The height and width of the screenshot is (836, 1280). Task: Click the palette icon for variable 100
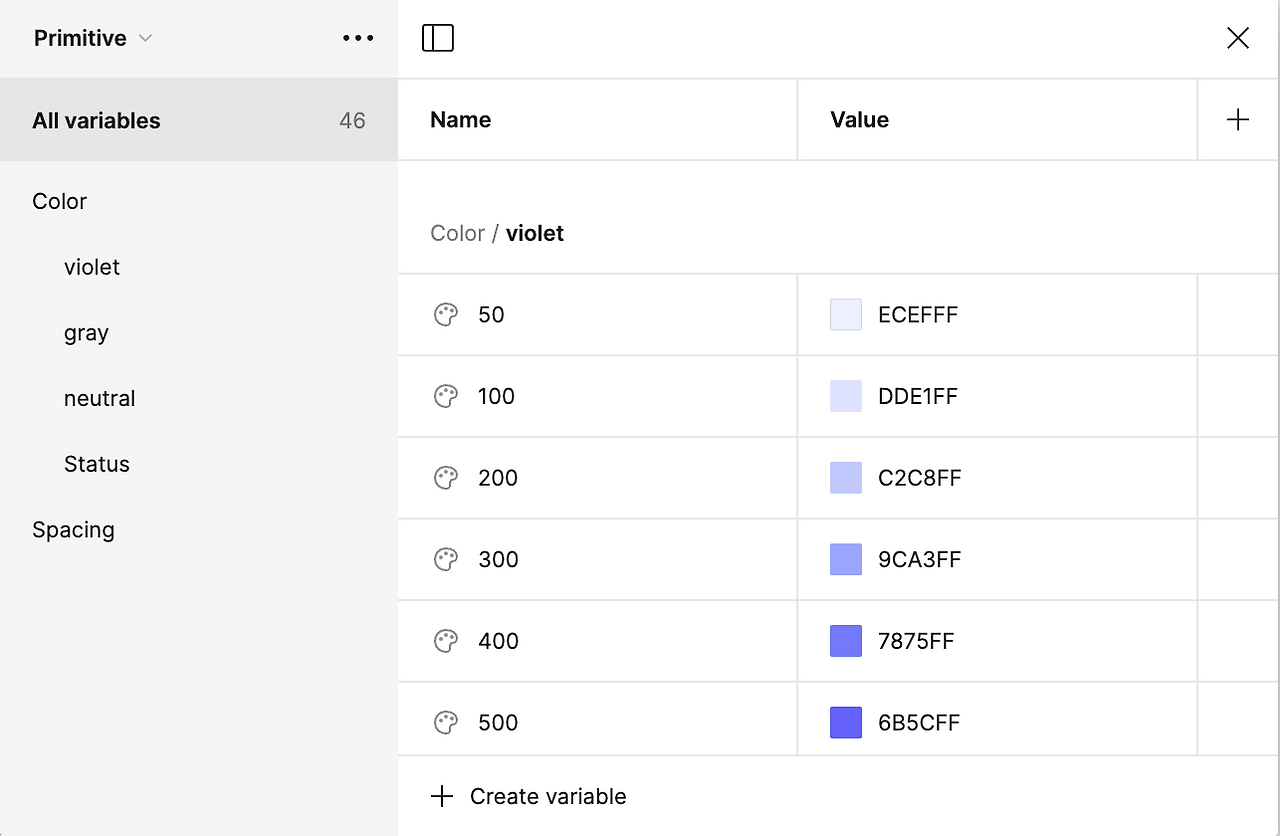point(445,396)
